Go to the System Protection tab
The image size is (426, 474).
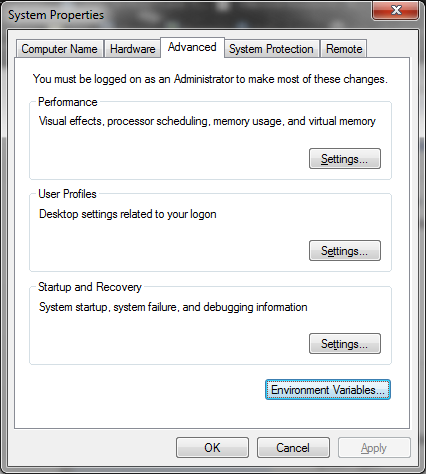[271, 49]
